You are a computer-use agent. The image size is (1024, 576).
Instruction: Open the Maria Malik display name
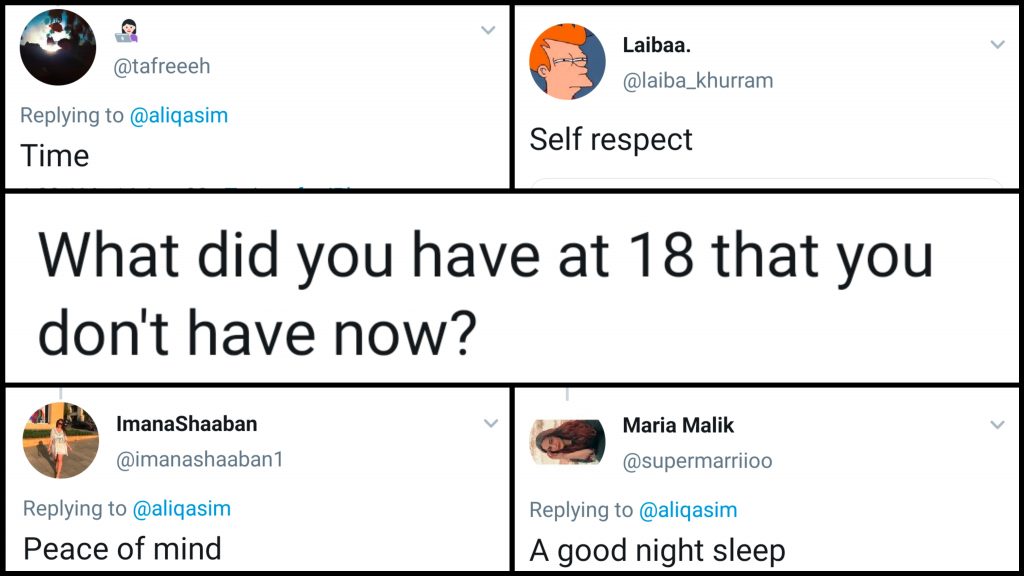point(678,425)
